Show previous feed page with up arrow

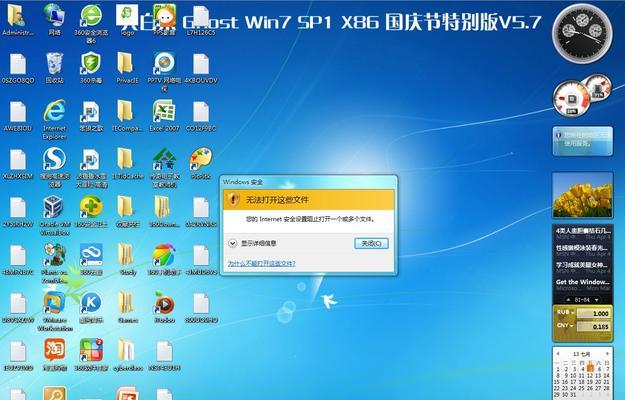(x=568, y=300)
